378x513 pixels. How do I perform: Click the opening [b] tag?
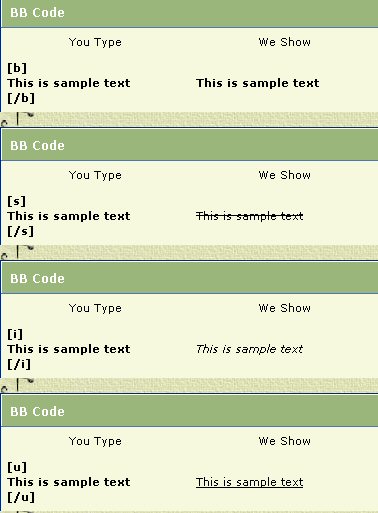17,68
